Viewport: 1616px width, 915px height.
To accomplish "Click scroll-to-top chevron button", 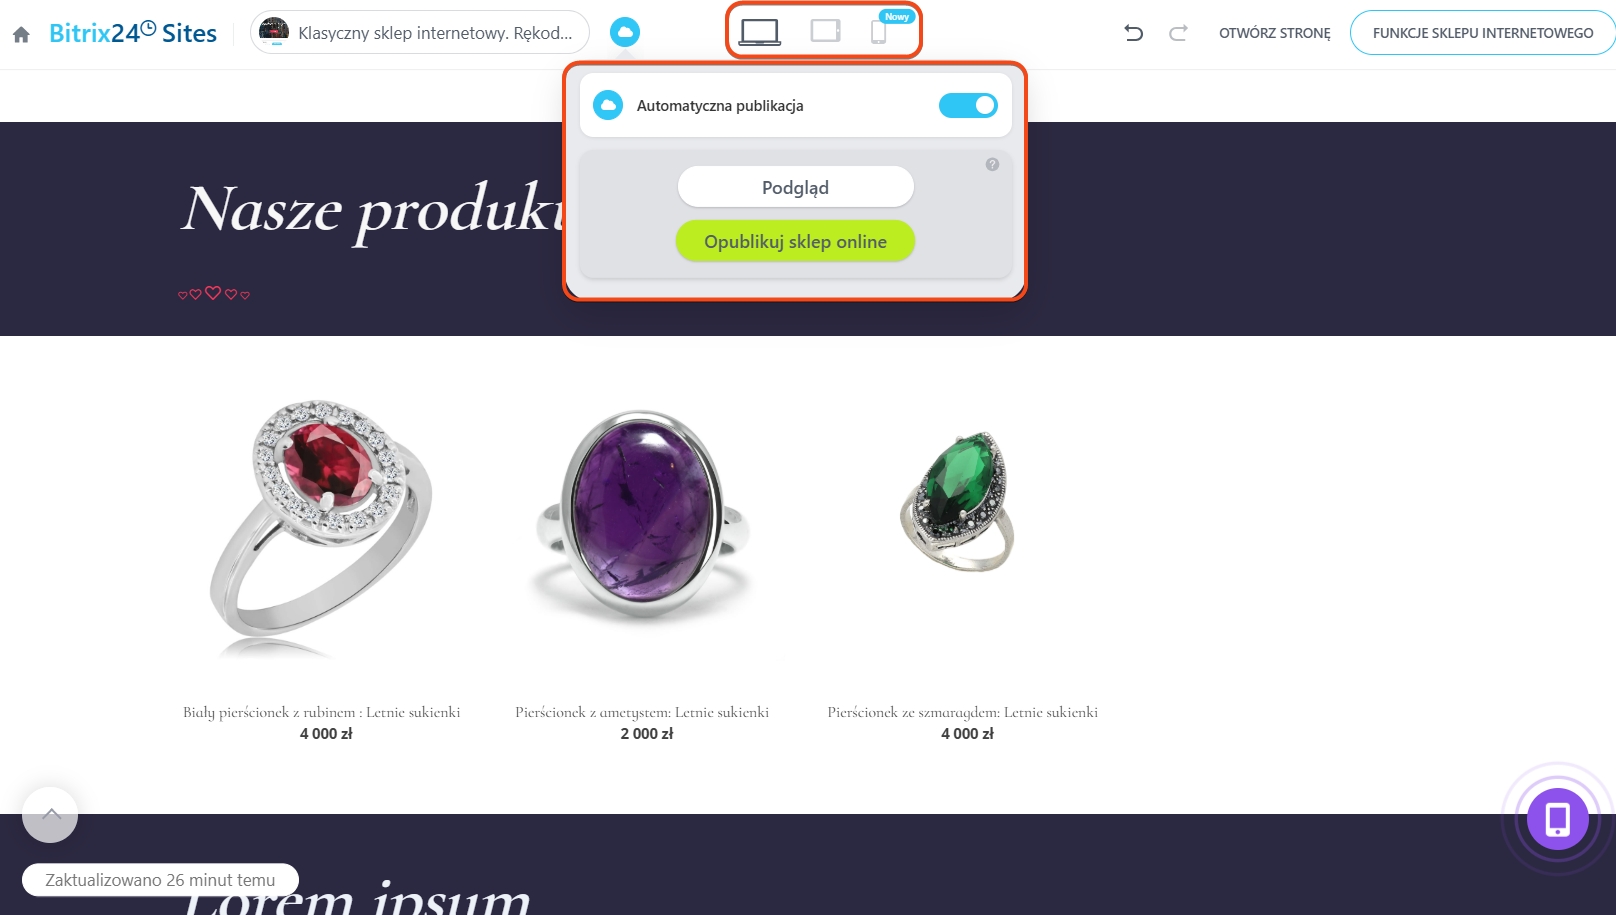I will [x=50, y=814].
